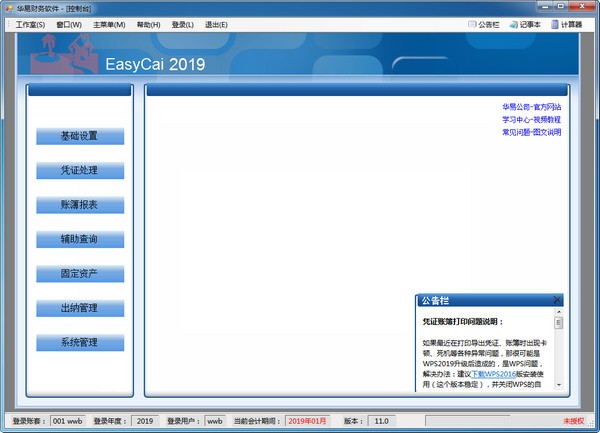Open the 登录(L) menu
Screen dimensions: 600x433
click(183, 25)
